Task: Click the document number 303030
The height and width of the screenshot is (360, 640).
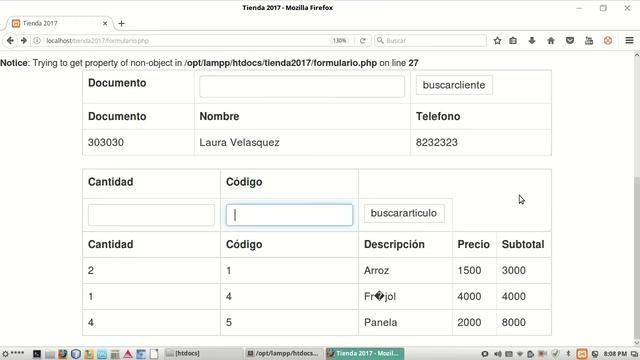Action: click(106, 142)
